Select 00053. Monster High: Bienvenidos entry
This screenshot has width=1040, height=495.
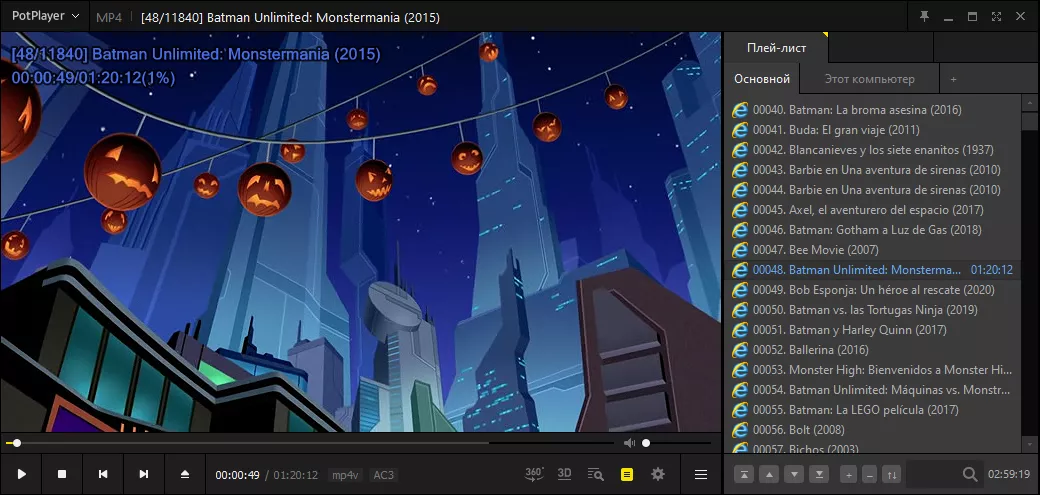(x=873, y=370)
